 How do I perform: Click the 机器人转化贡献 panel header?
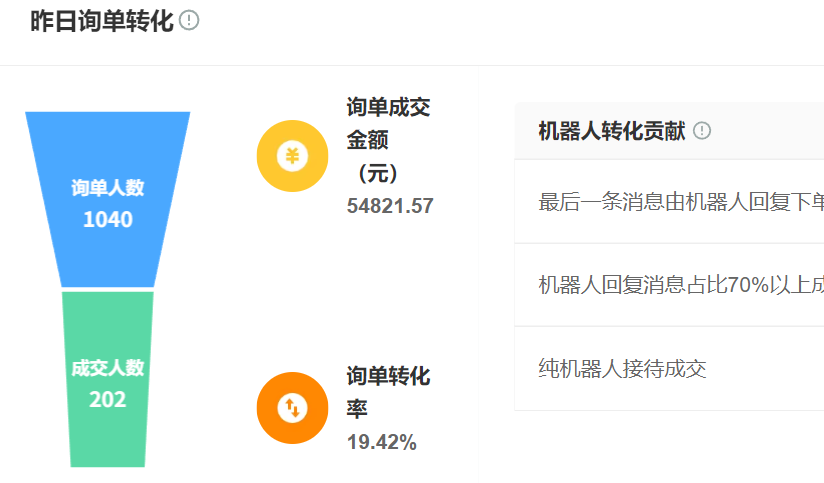[x=612, y=131]
